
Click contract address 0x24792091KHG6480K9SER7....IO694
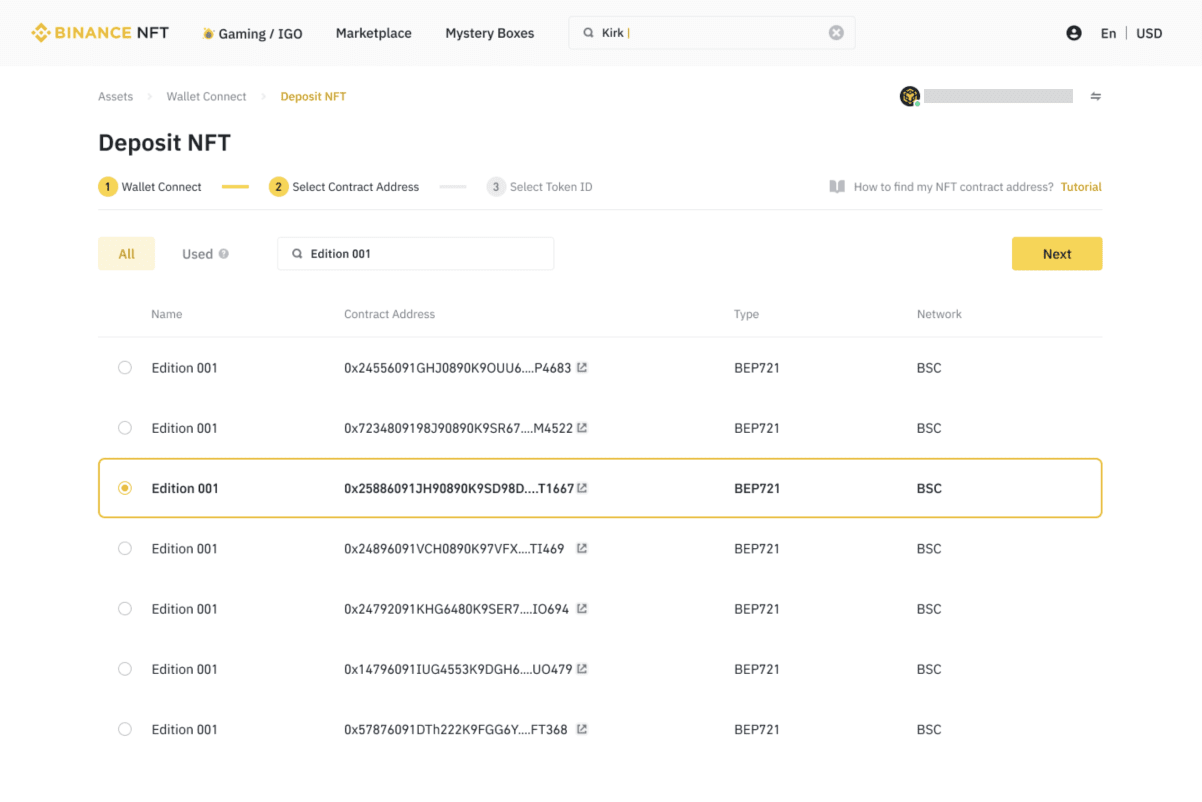pyautogui.click(x=456, y=608)
